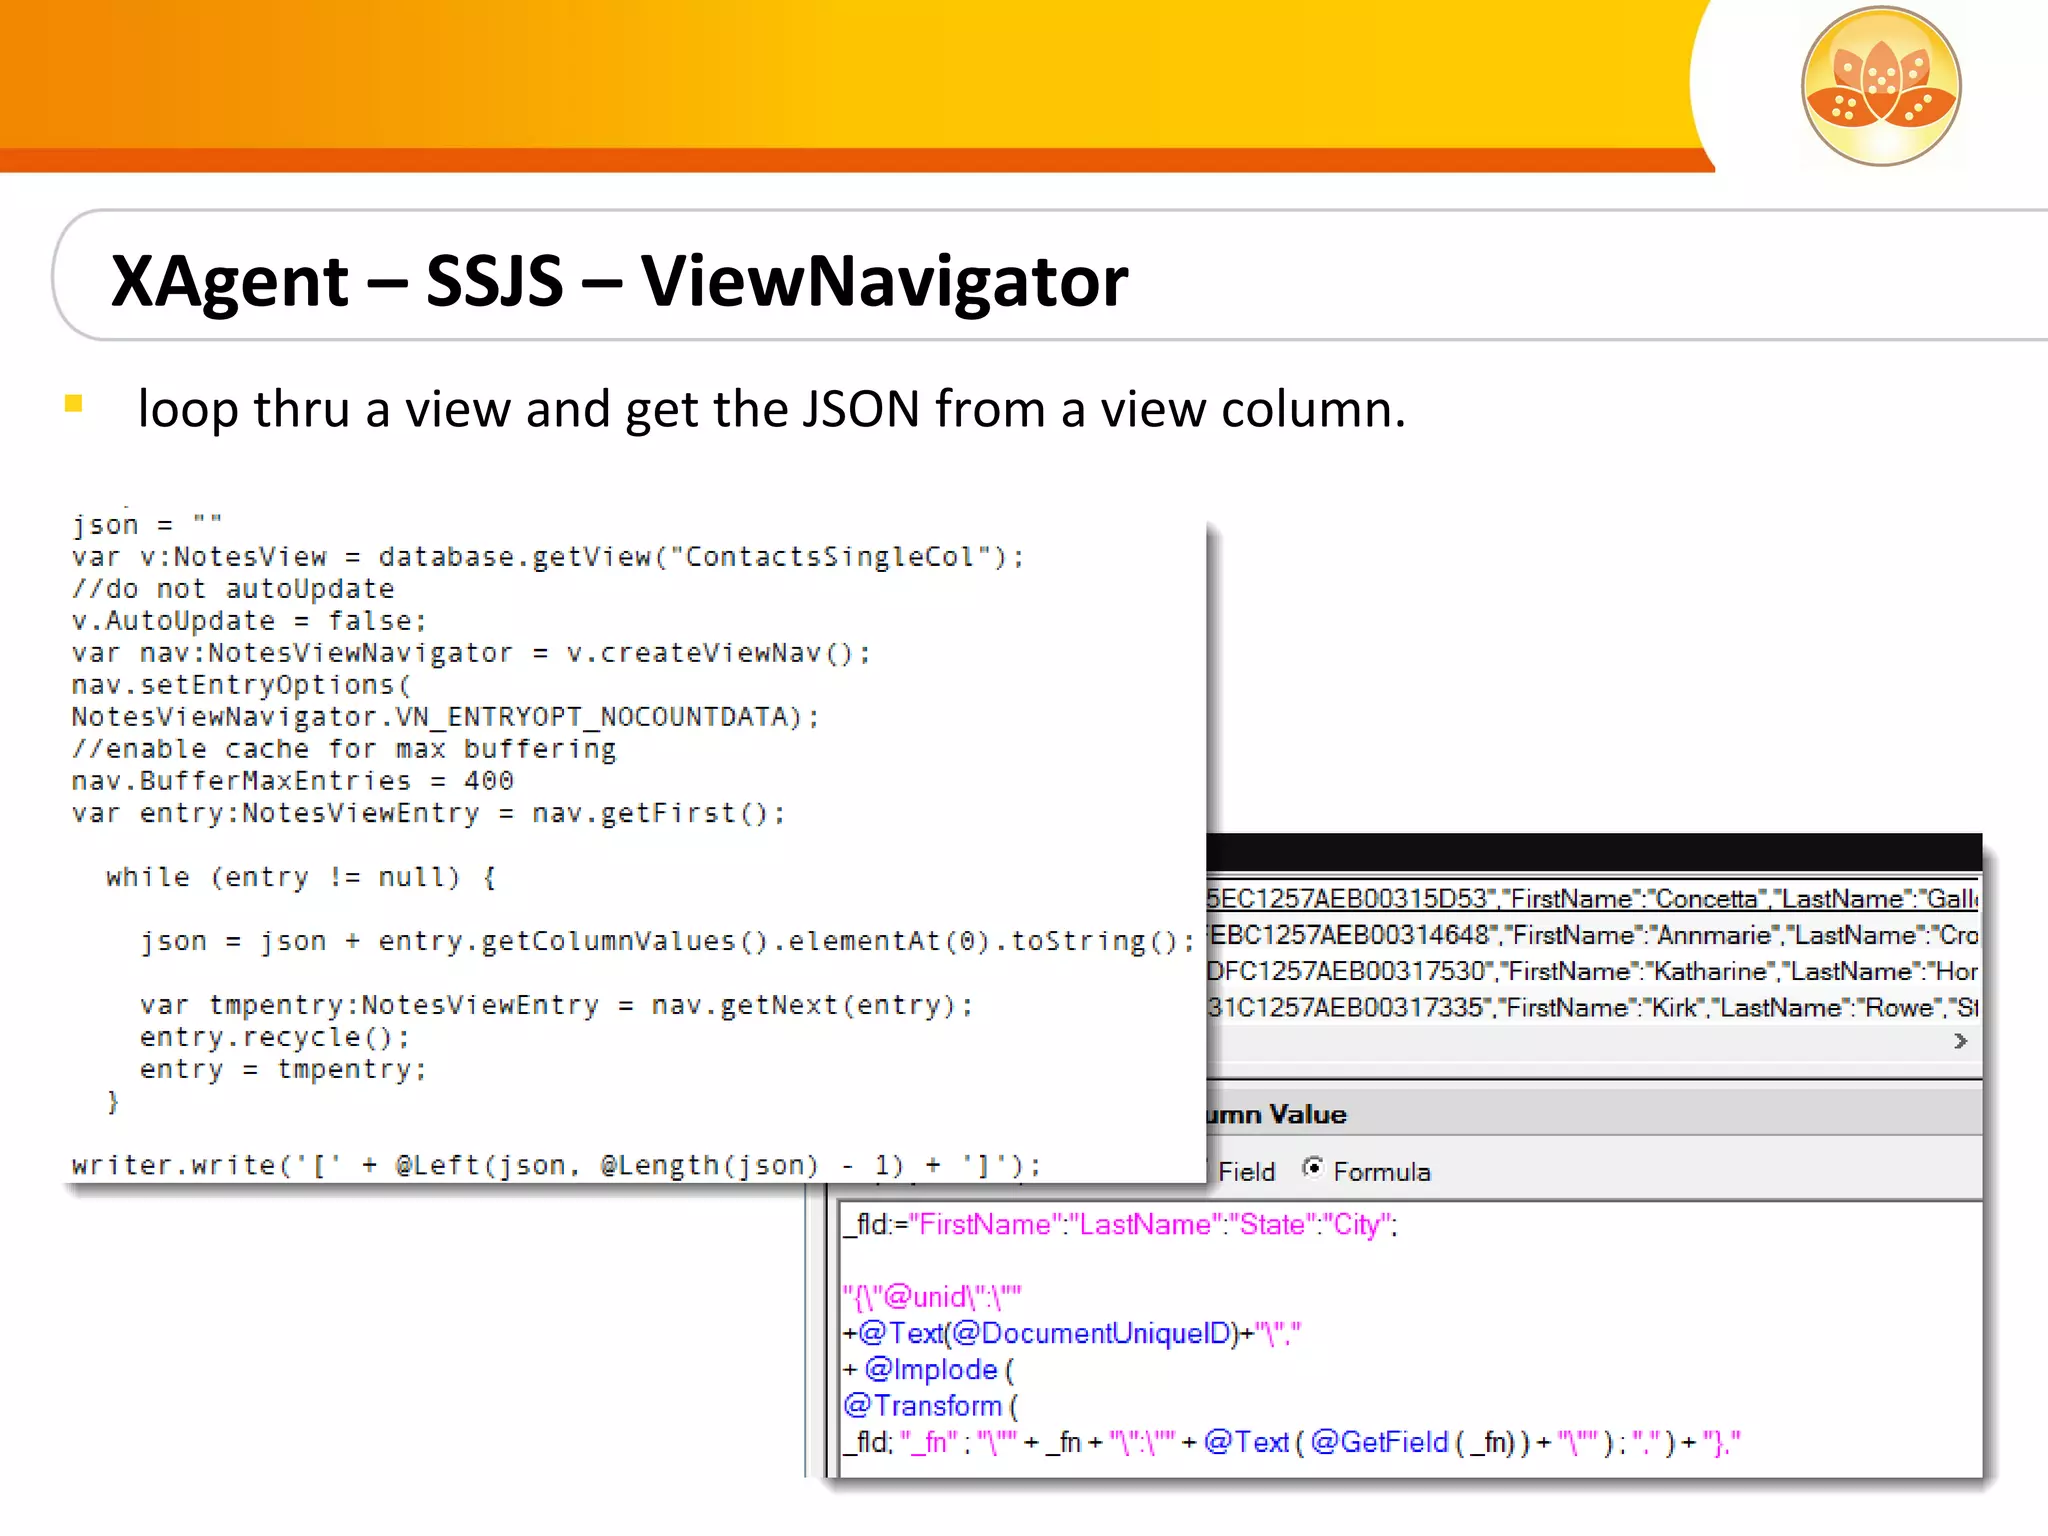Click the nav.setEntryOptions( code line
The height and width of the screenshot is (1536, 2048).
tap(241, 685)
